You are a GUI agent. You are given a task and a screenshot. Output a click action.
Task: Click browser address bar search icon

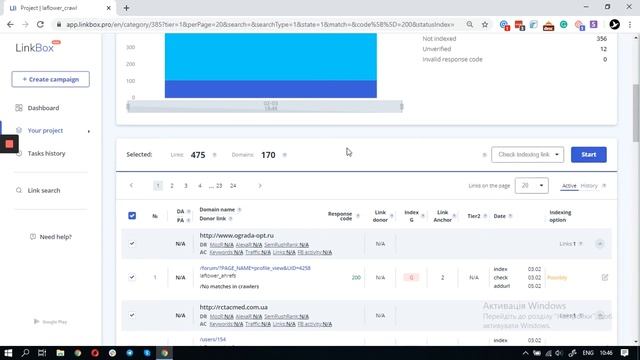point(470,24)
